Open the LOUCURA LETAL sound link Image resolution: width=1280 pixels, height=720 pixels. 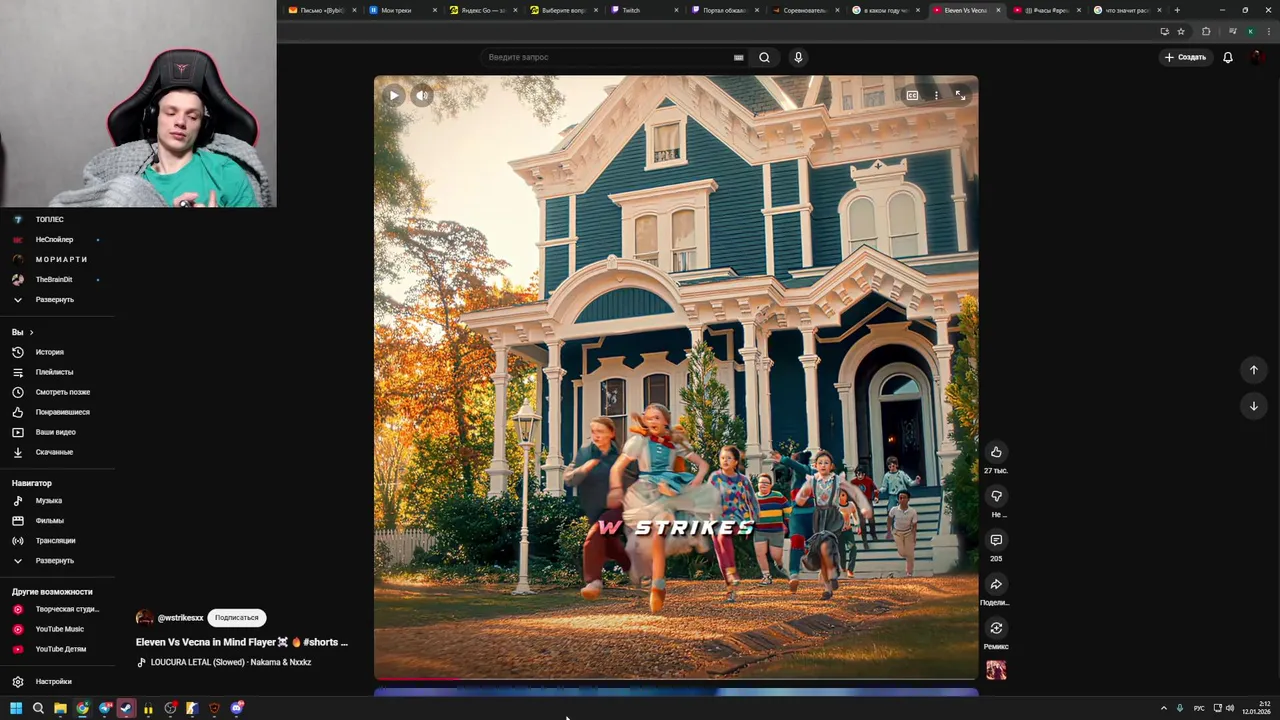[231, 662]
